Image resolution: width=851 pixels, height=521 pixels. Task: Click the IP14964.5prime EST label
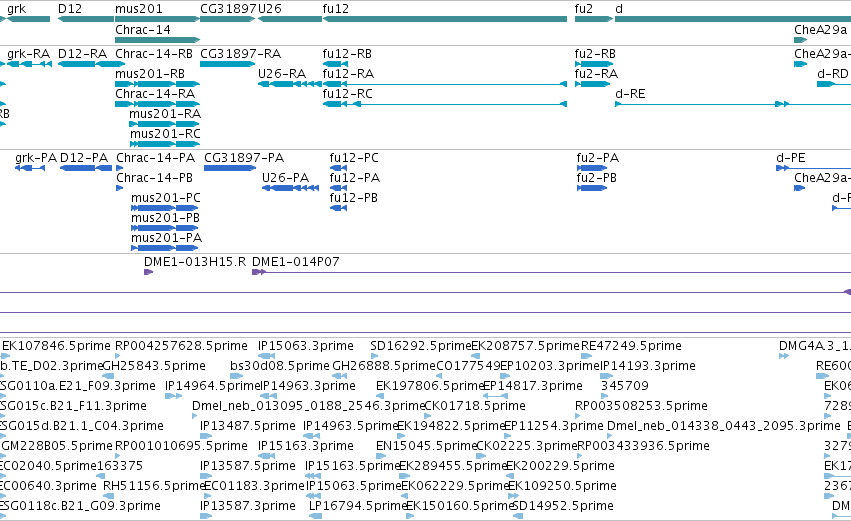tap(213, 386)
